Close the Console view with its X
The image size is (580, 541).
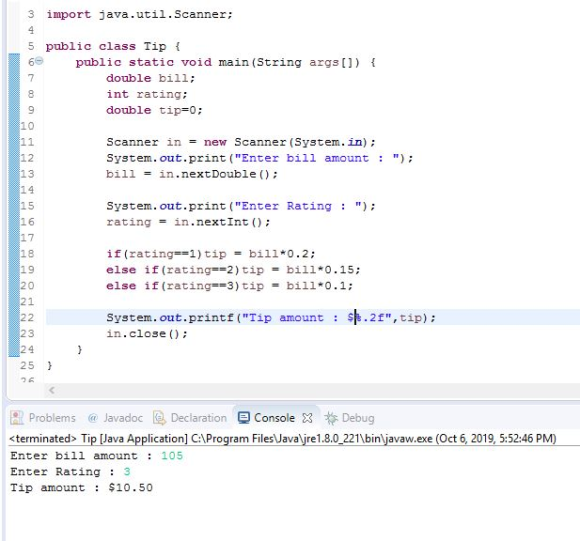[307, 418]
